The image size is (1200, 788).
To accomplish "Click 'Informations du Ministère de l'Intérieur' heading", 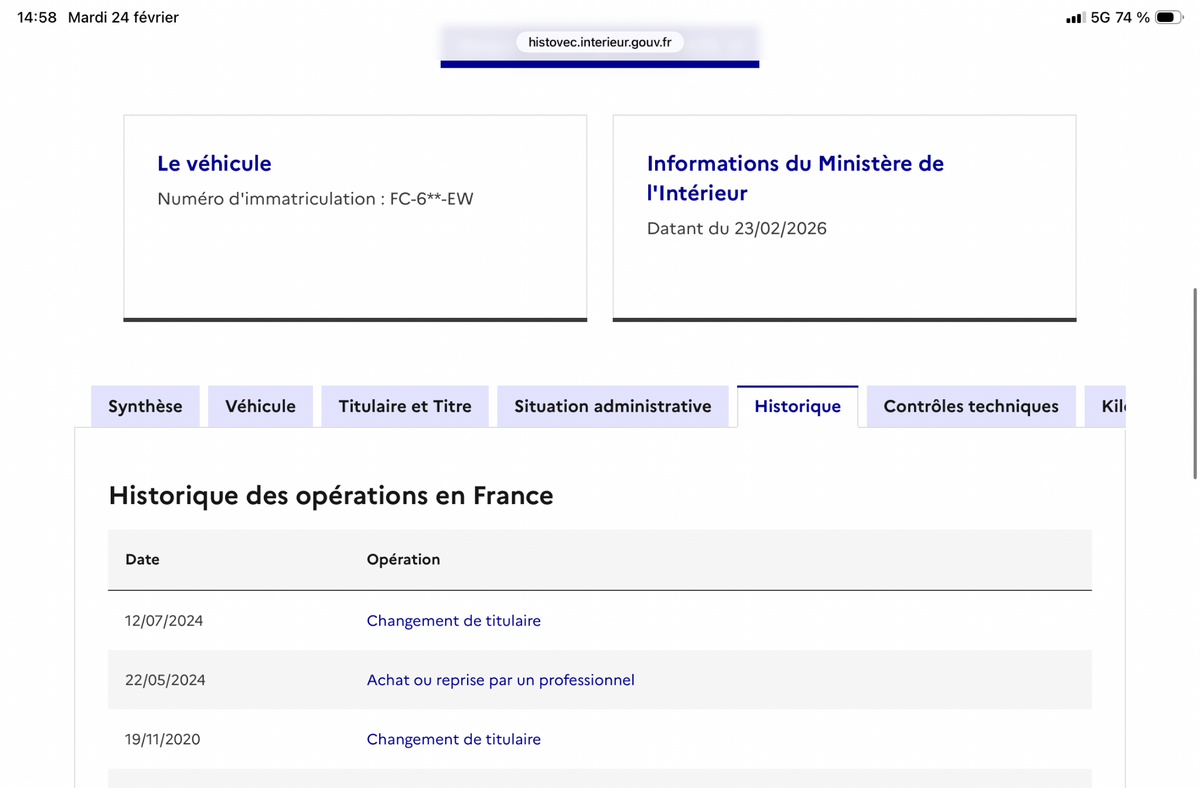I will [x=795, y=178].
